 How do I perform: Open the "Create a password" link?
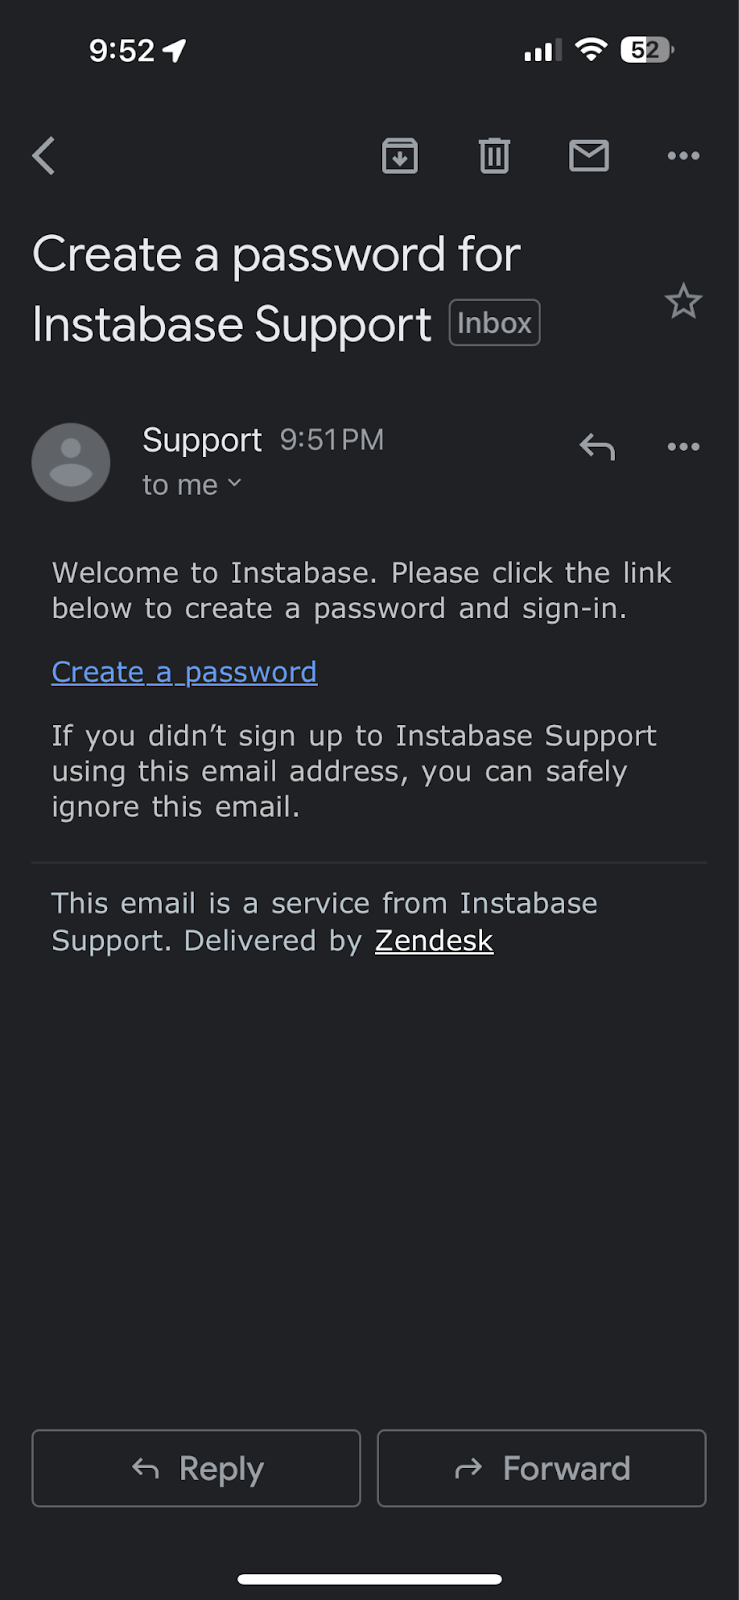coord(184,672)
